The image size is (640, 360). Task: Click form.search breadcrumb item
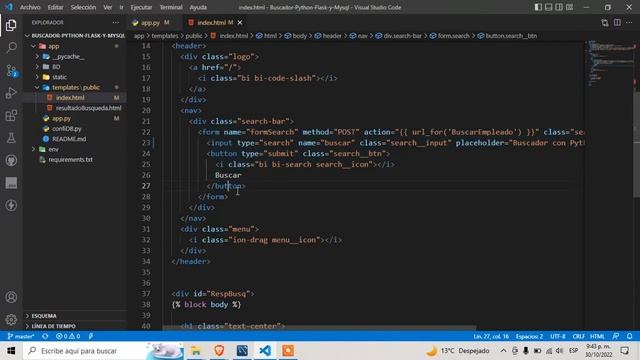click(449, 36)
